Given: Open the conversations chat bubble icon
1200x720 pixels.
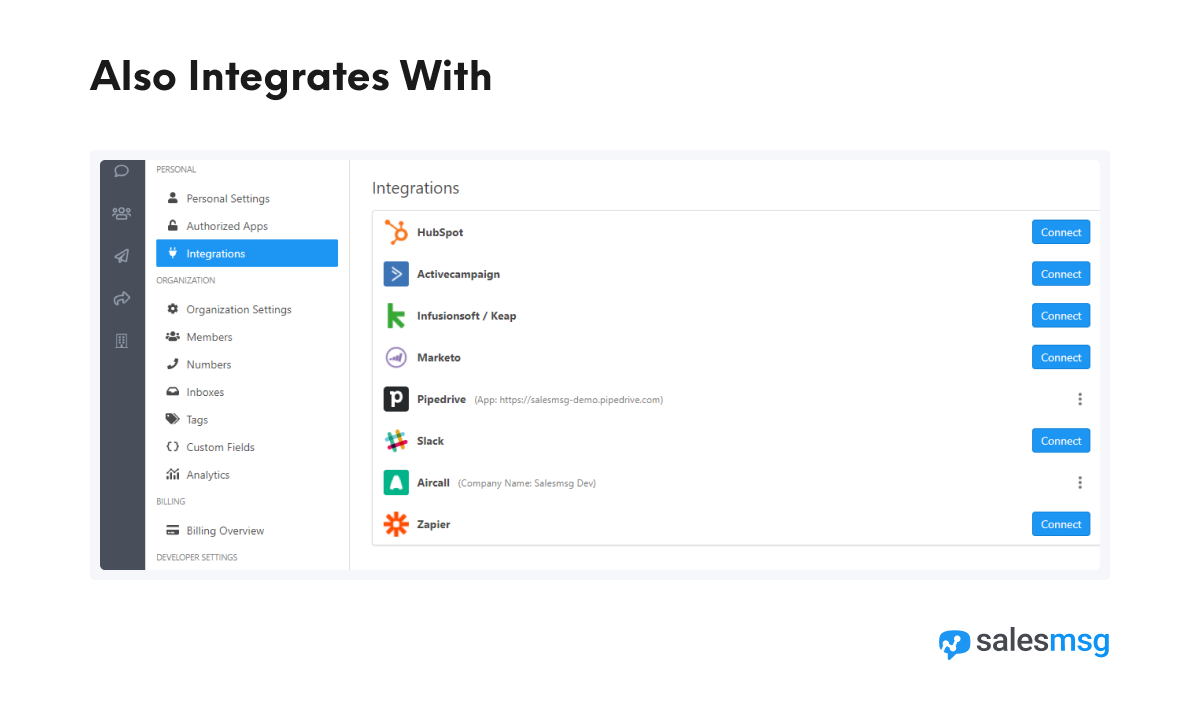Looking at the screenshot, I should point(122,171).
